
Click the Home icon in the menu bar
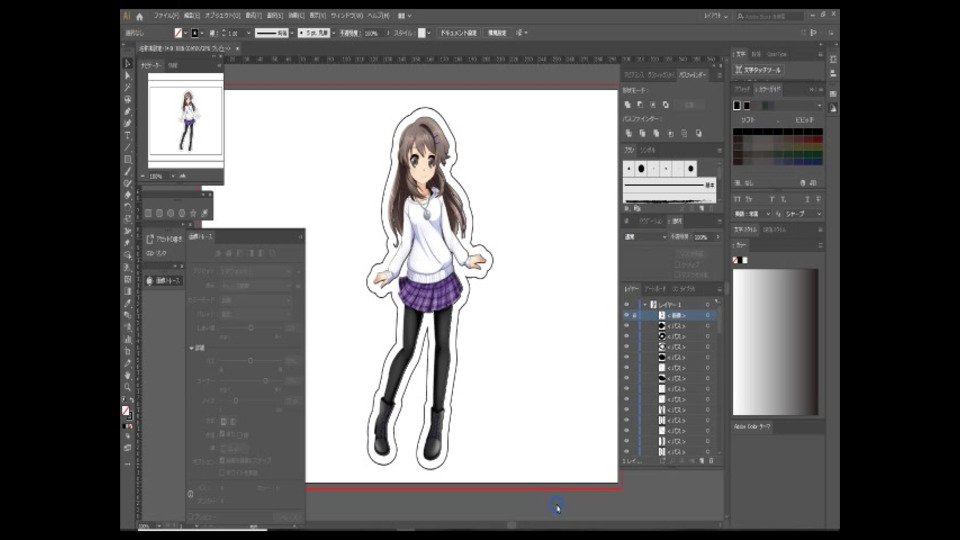140,17
